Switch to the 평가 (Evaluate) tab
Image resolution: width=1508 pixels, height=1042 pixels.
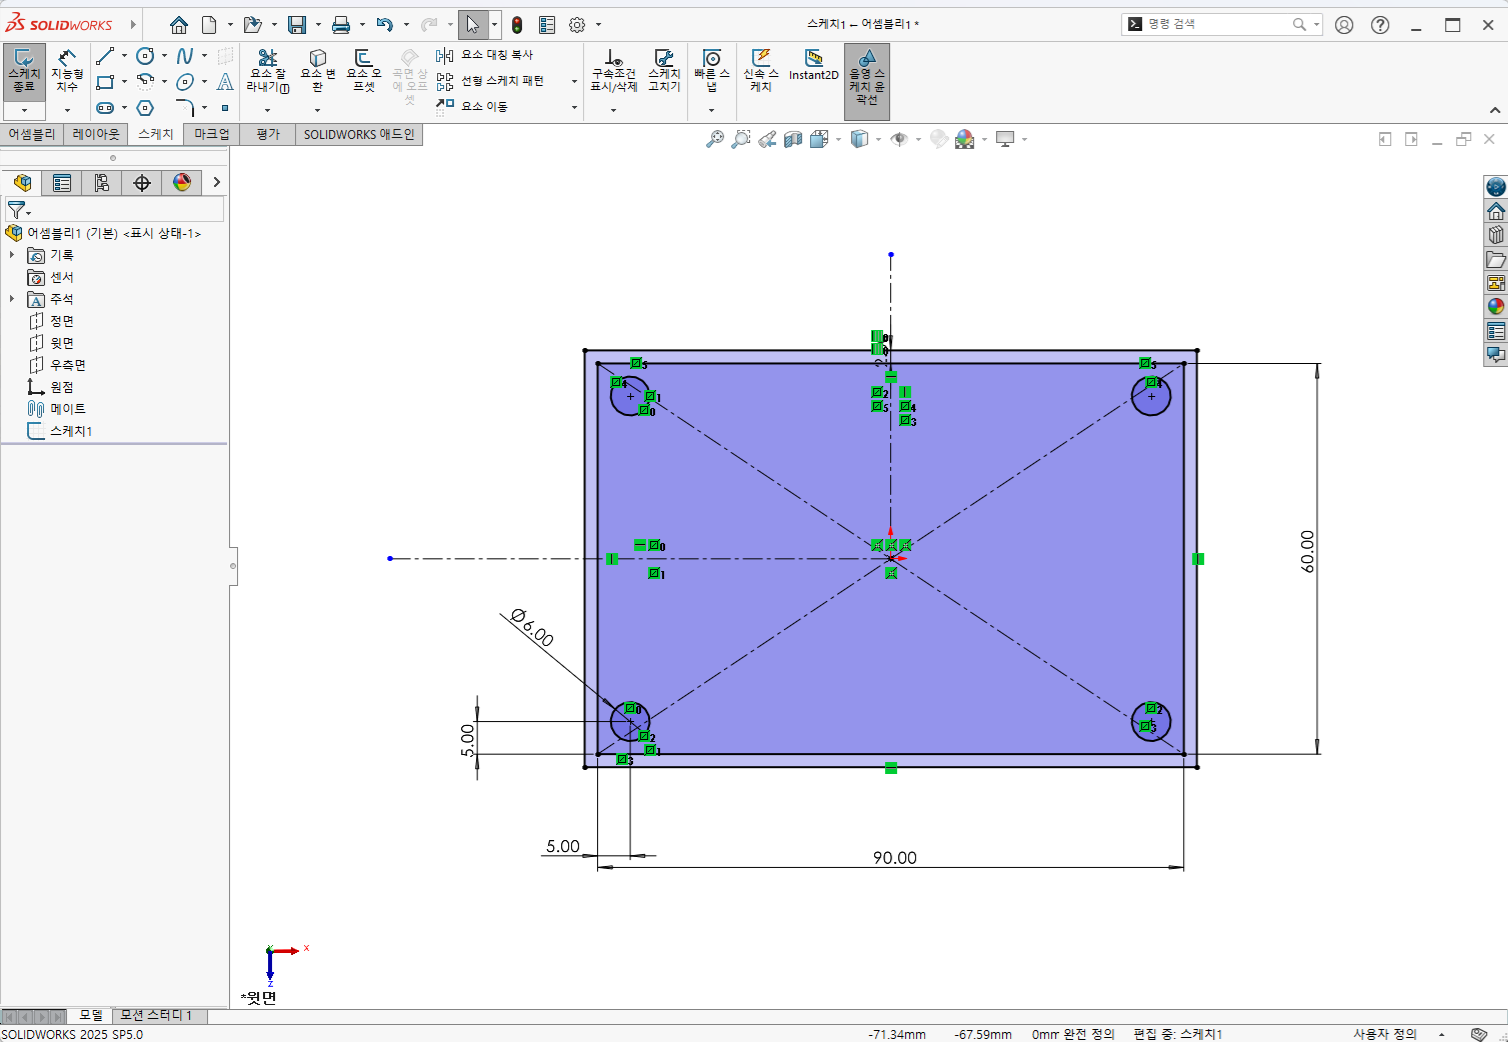pos(268,134)
